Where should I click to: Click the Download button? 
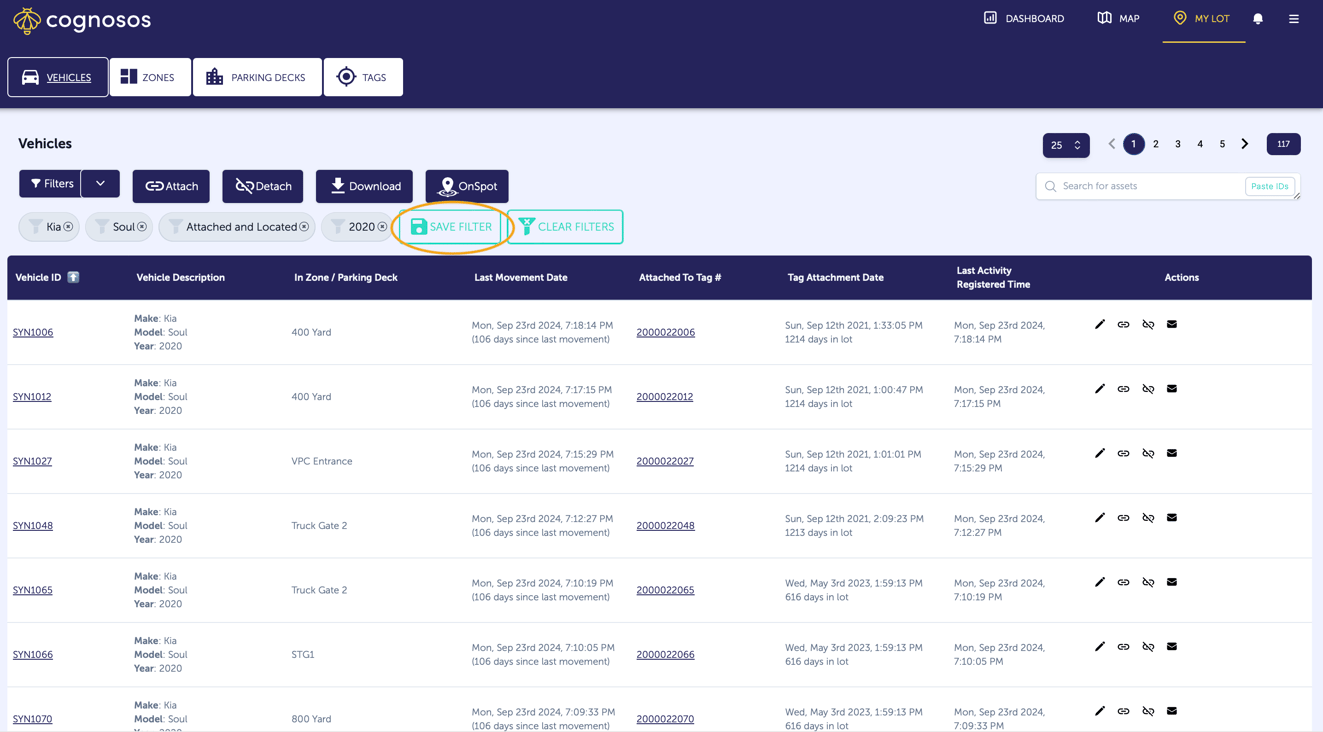coord(364,186)
